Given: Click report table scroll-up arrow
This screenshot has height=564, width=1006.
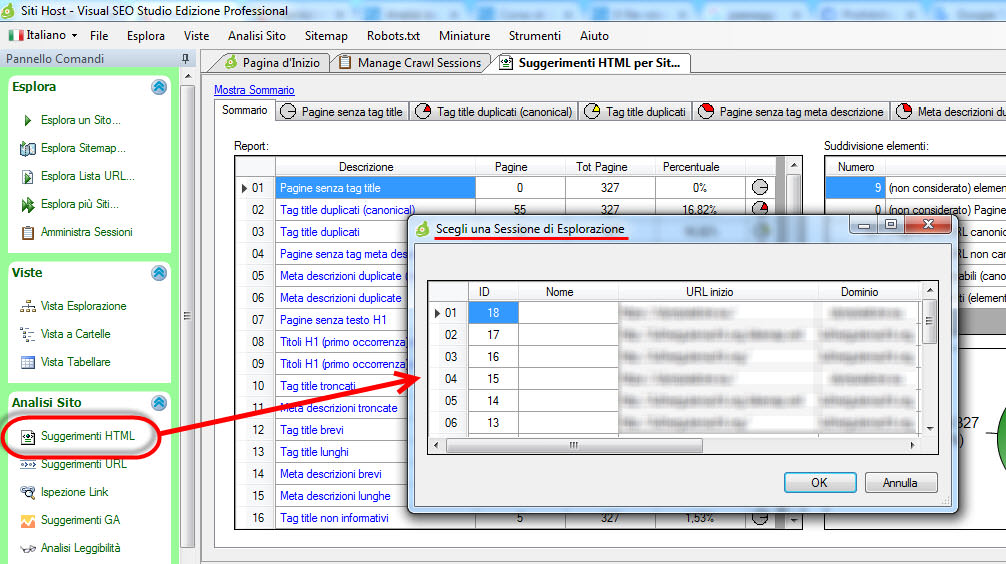Looking at the screenshot, I should point(794,166).
